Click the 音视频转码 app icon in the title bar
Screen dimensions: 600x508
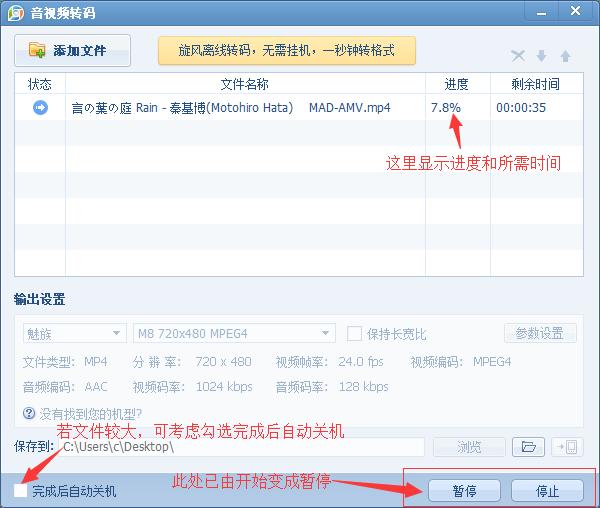(x=16, y=13)
